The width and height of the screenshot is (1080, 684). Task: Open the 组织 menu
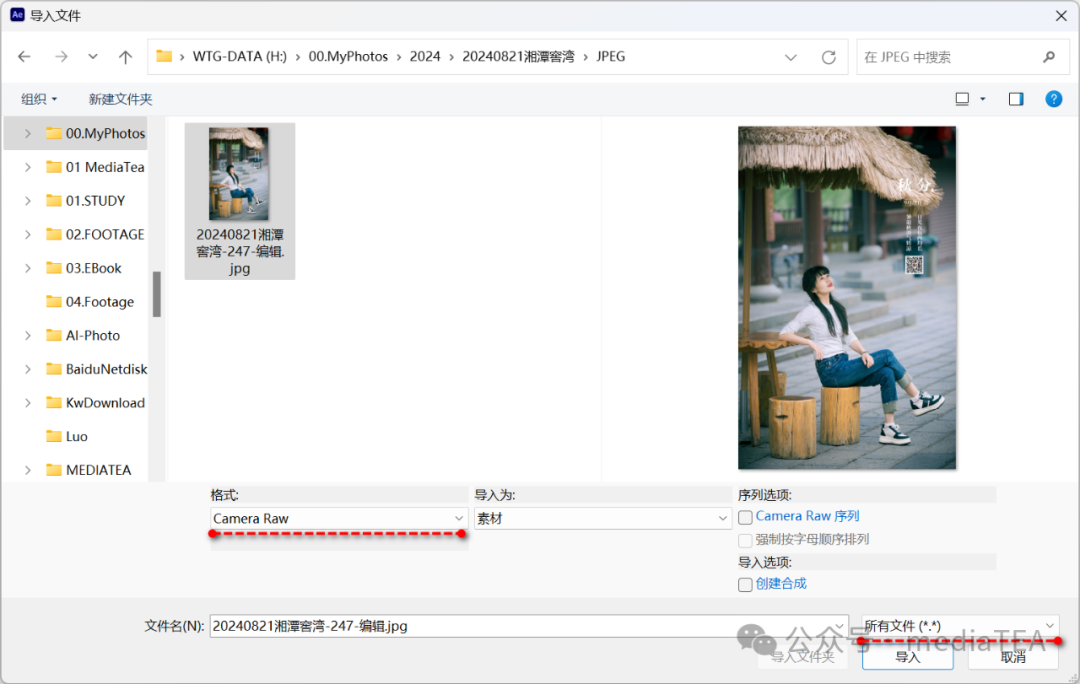click(39, 99)
